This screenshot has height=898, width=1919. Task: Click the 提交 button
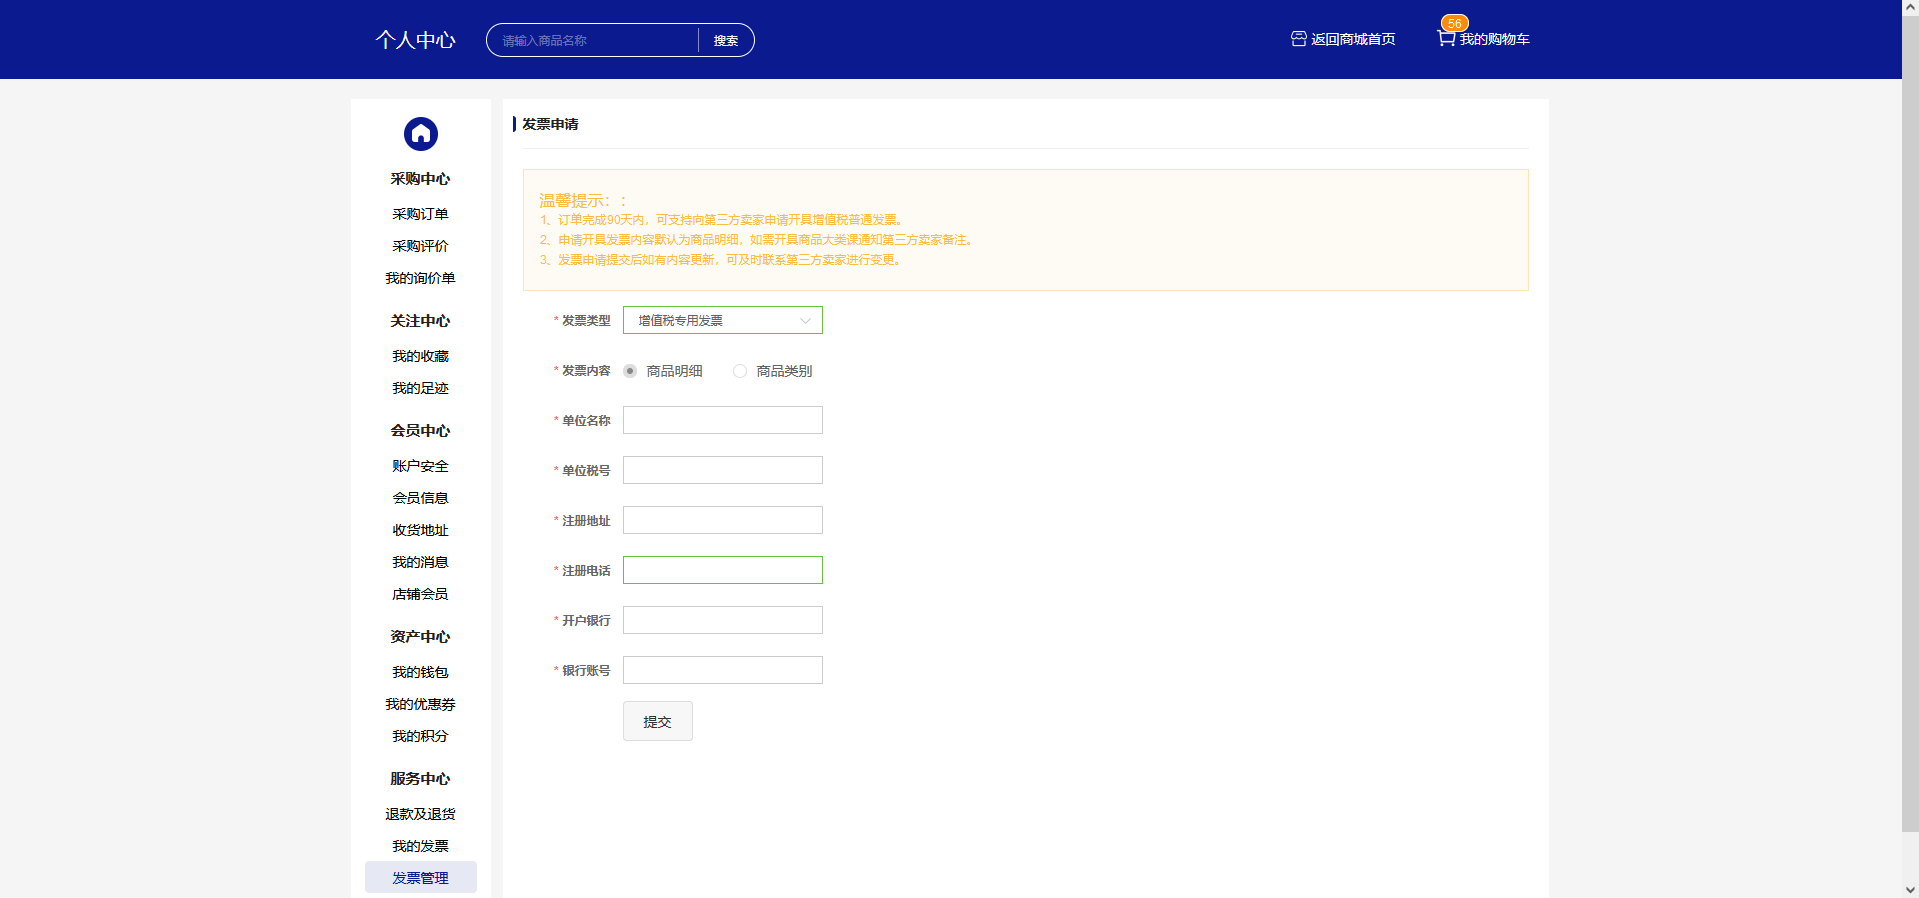(x=657, y=721)
